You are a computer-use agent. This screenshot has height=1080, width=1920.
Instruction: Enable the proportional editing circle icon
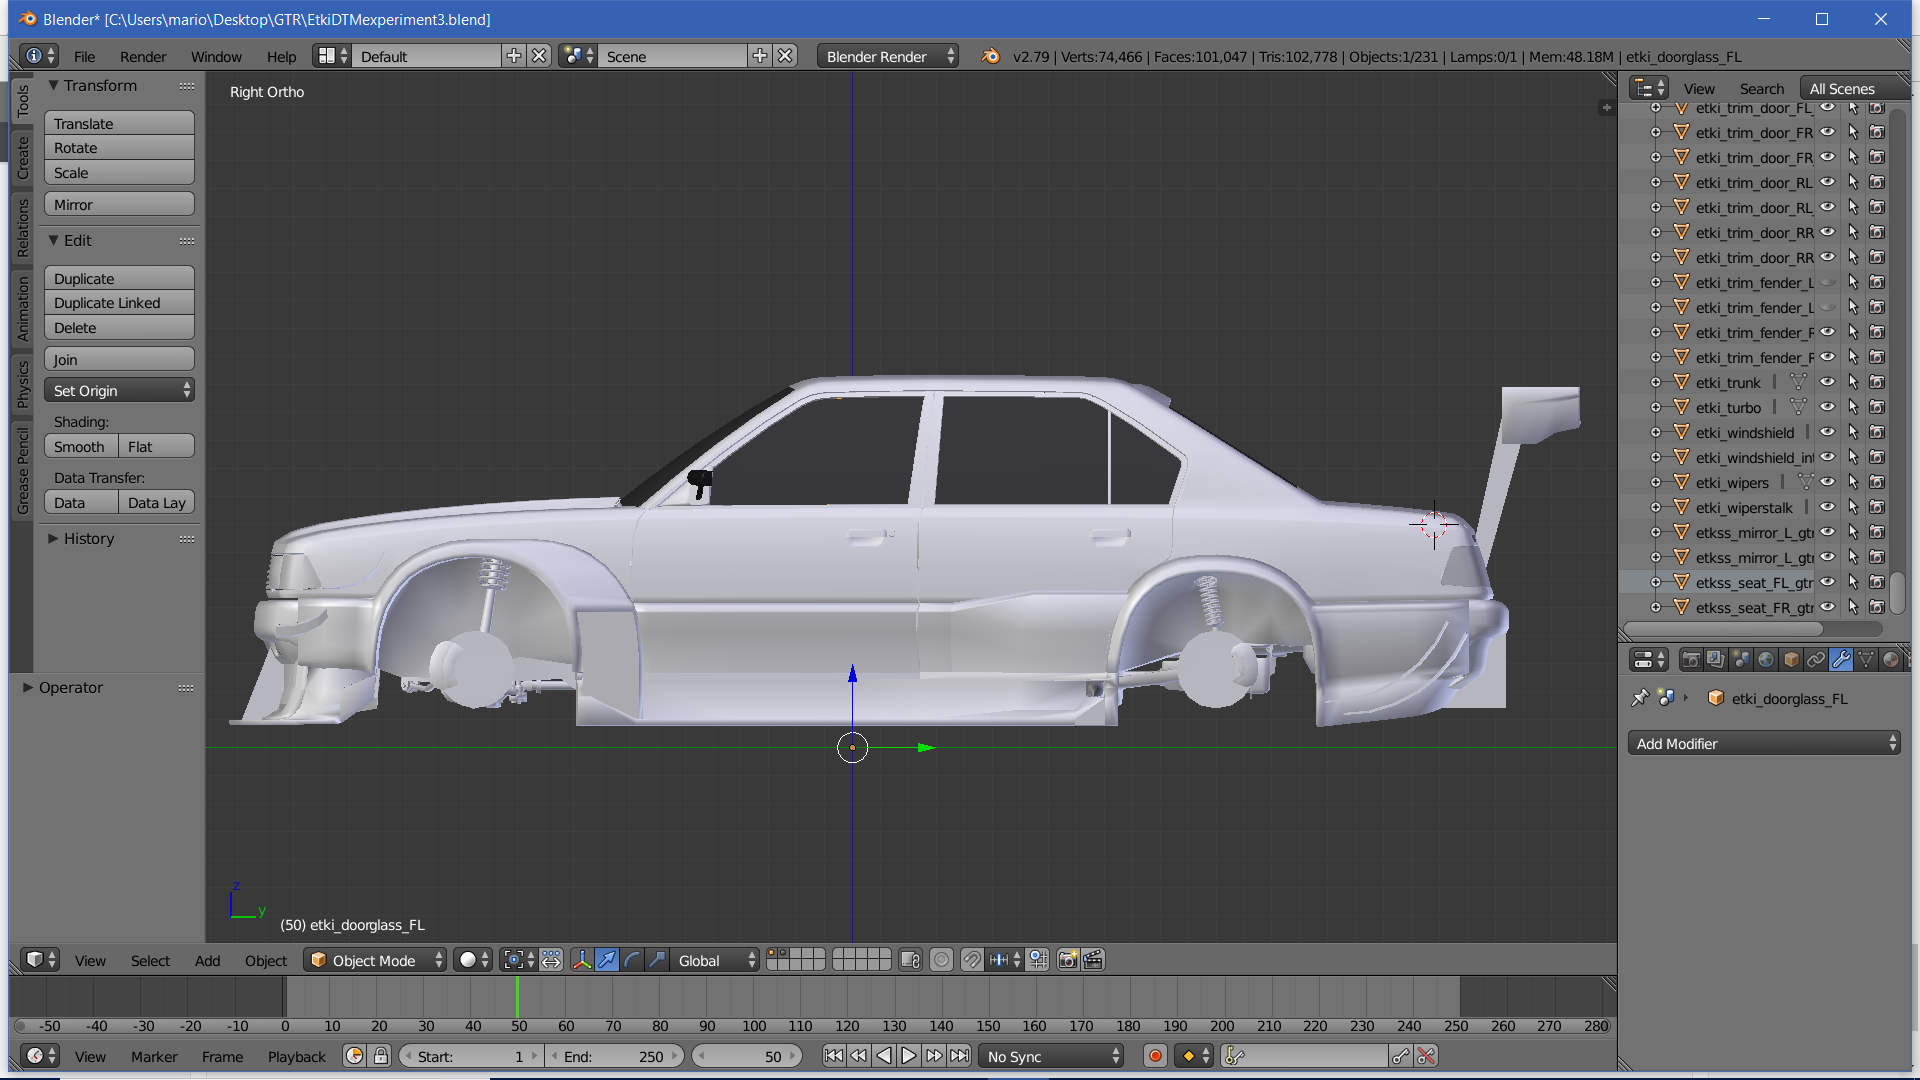coord(941,960)
